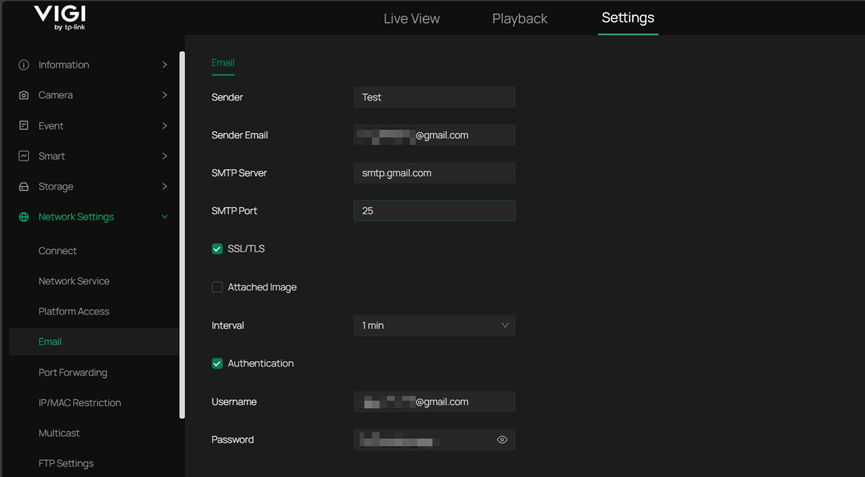Open the FTP Settings page

click(66, 464)
